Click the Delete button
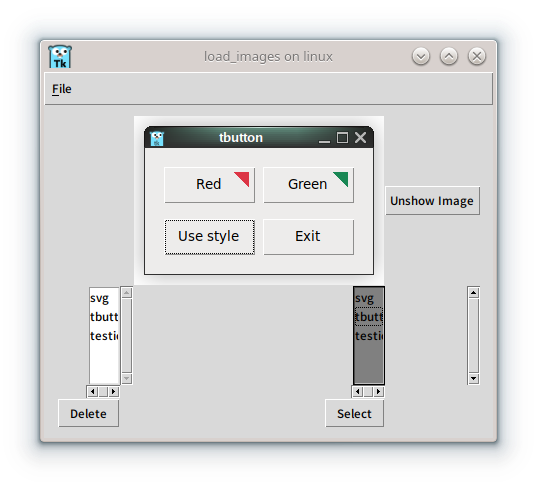This screenshot has height=482, width=537. tap(88, 413)
